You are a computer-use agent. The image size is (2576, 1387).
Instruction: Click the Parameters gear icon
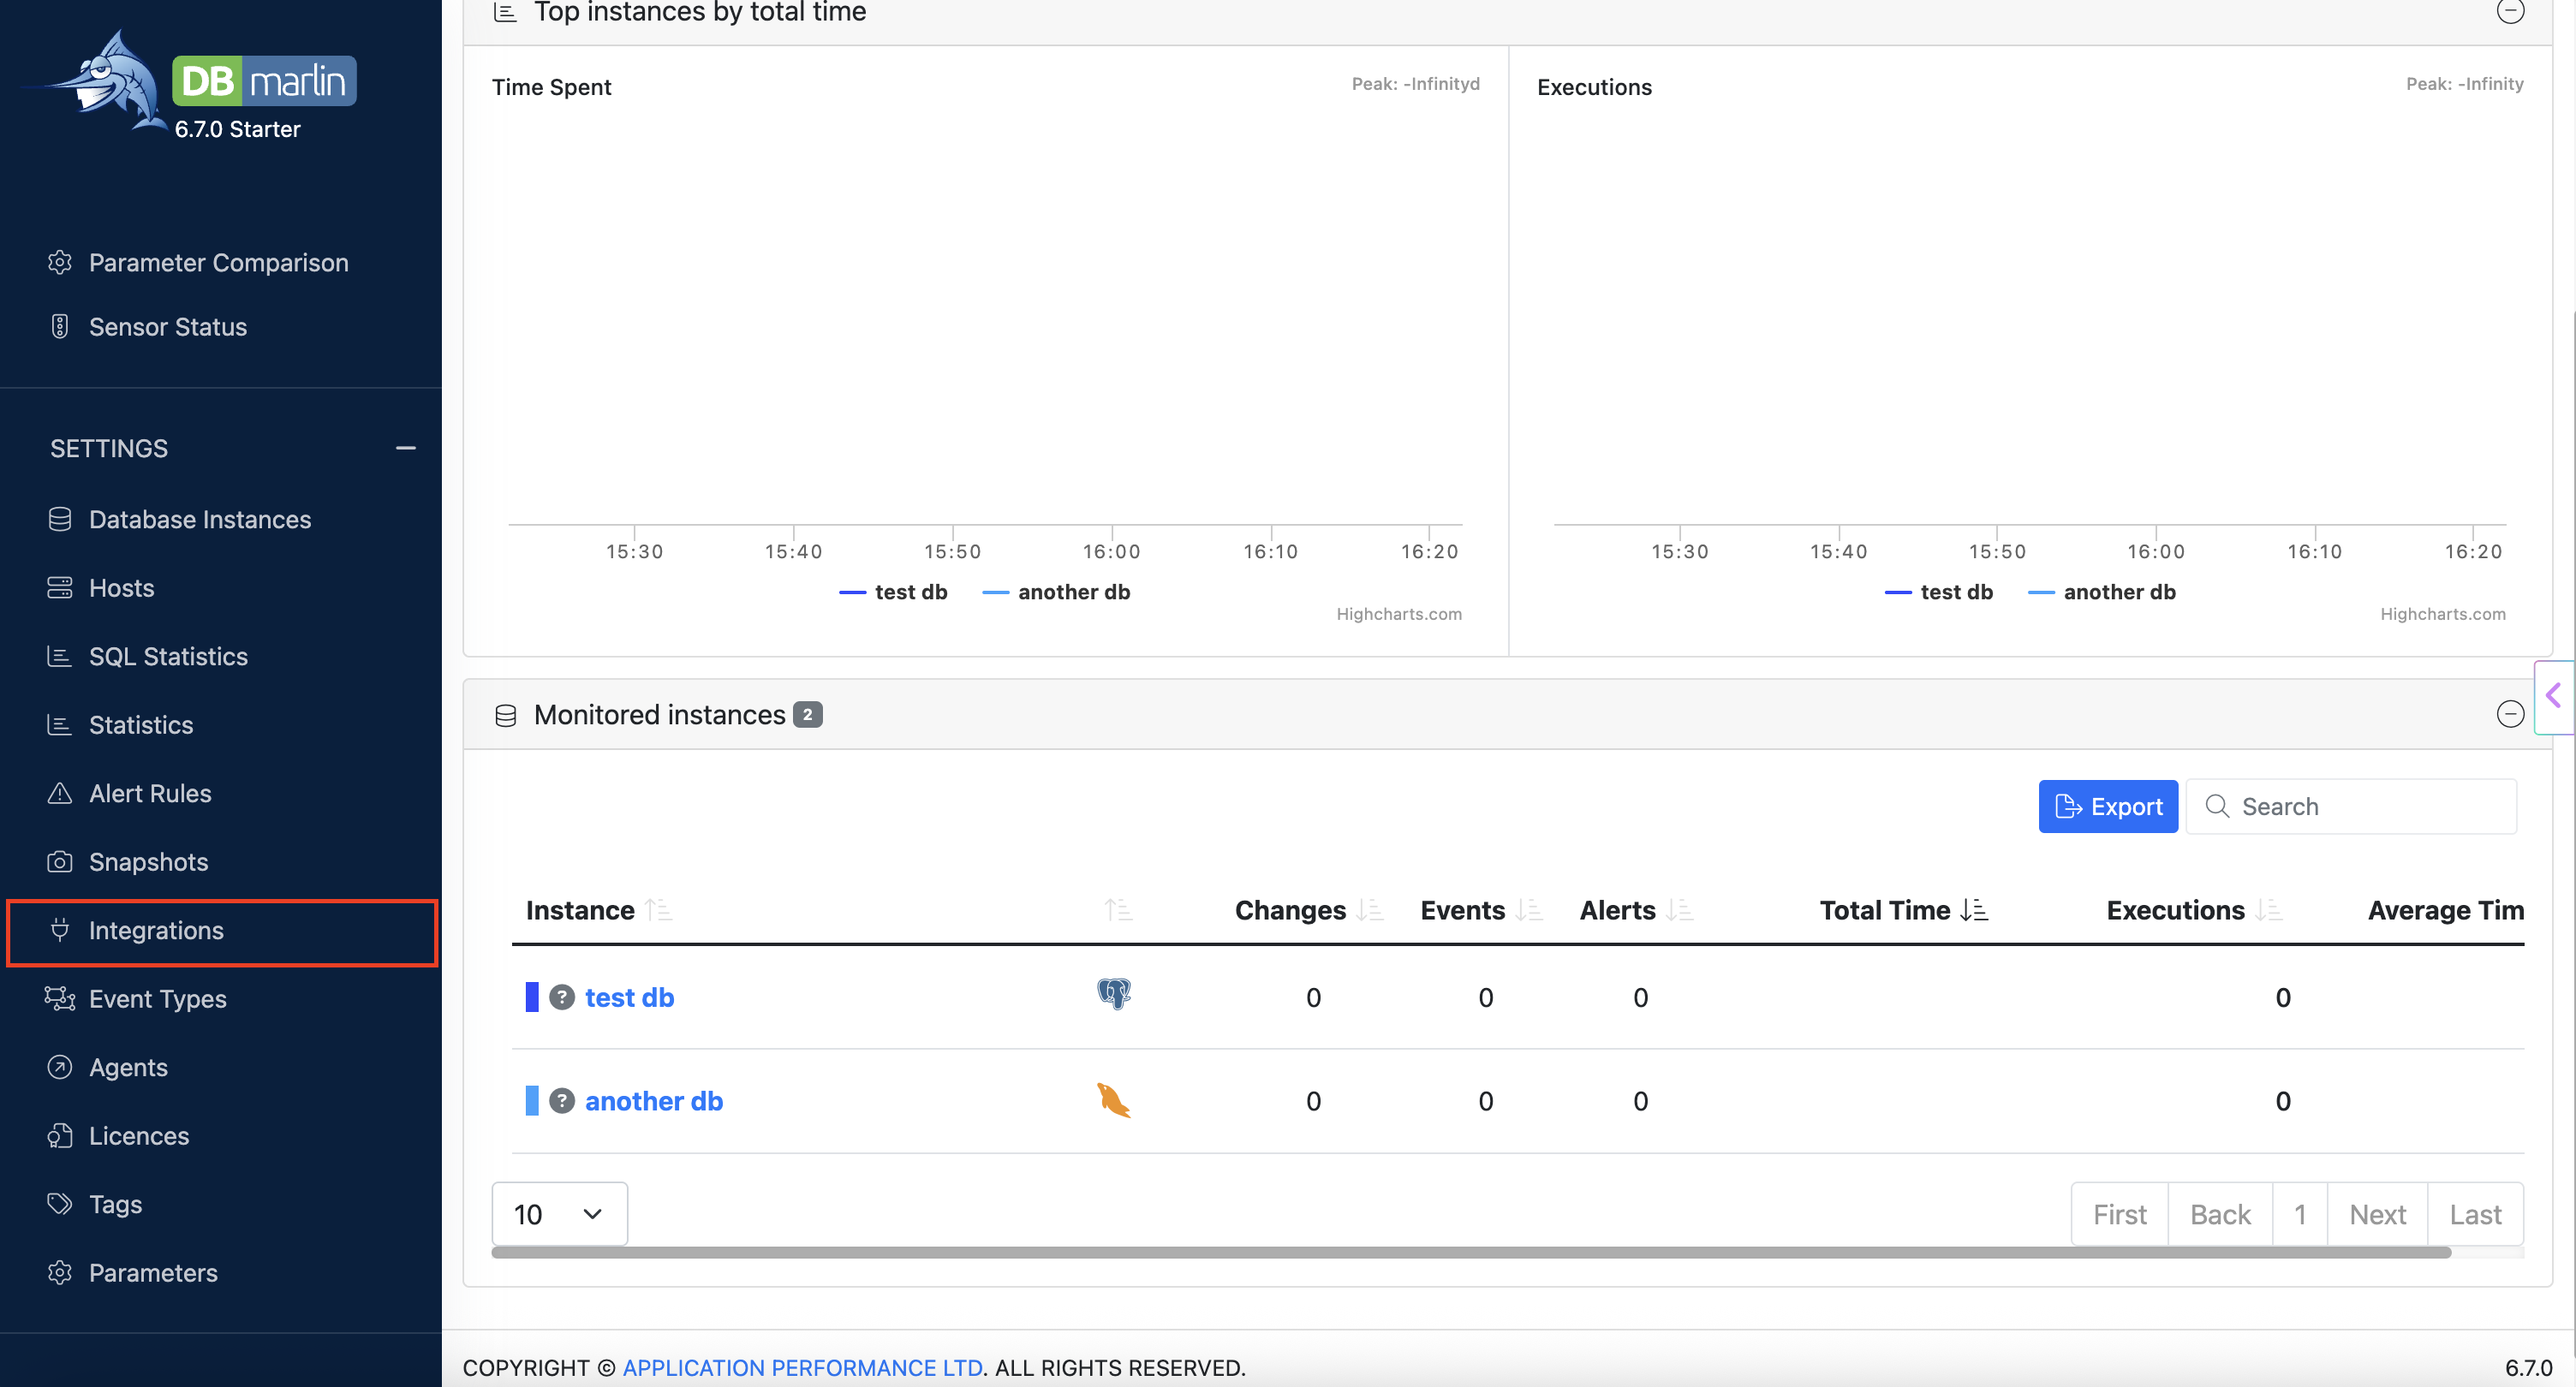(59, 1273)
